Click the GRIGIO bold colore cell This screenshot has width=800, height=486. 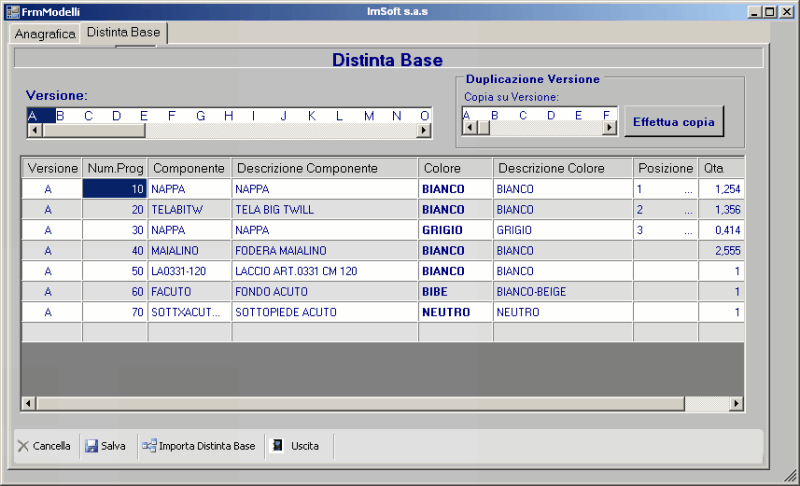pos(455,230)
